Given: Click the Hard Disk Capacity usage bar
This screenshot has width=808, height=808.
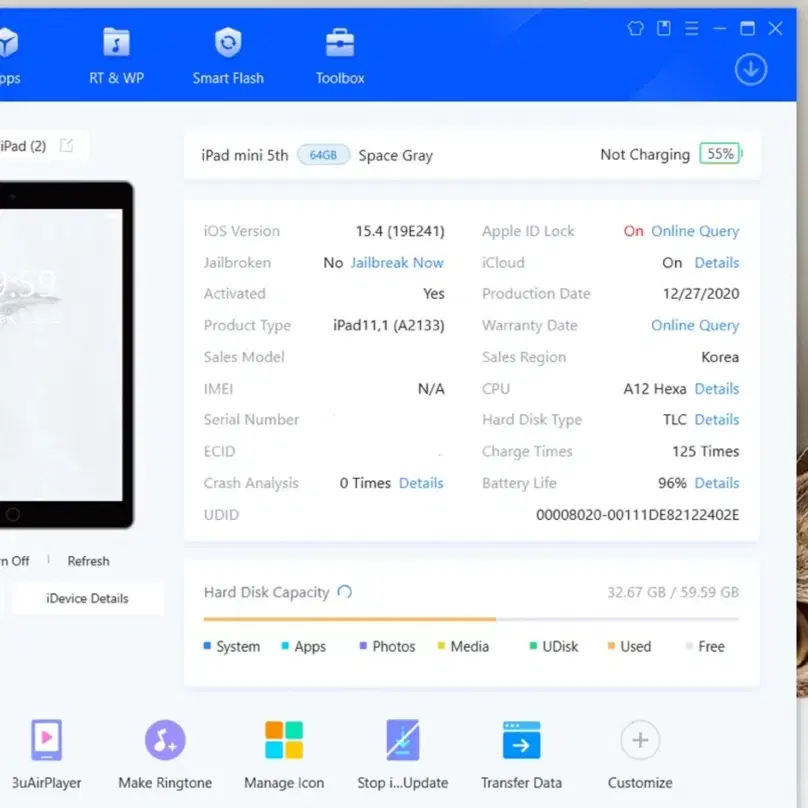Looking at the screenshot, I should (x=471, y=619).
